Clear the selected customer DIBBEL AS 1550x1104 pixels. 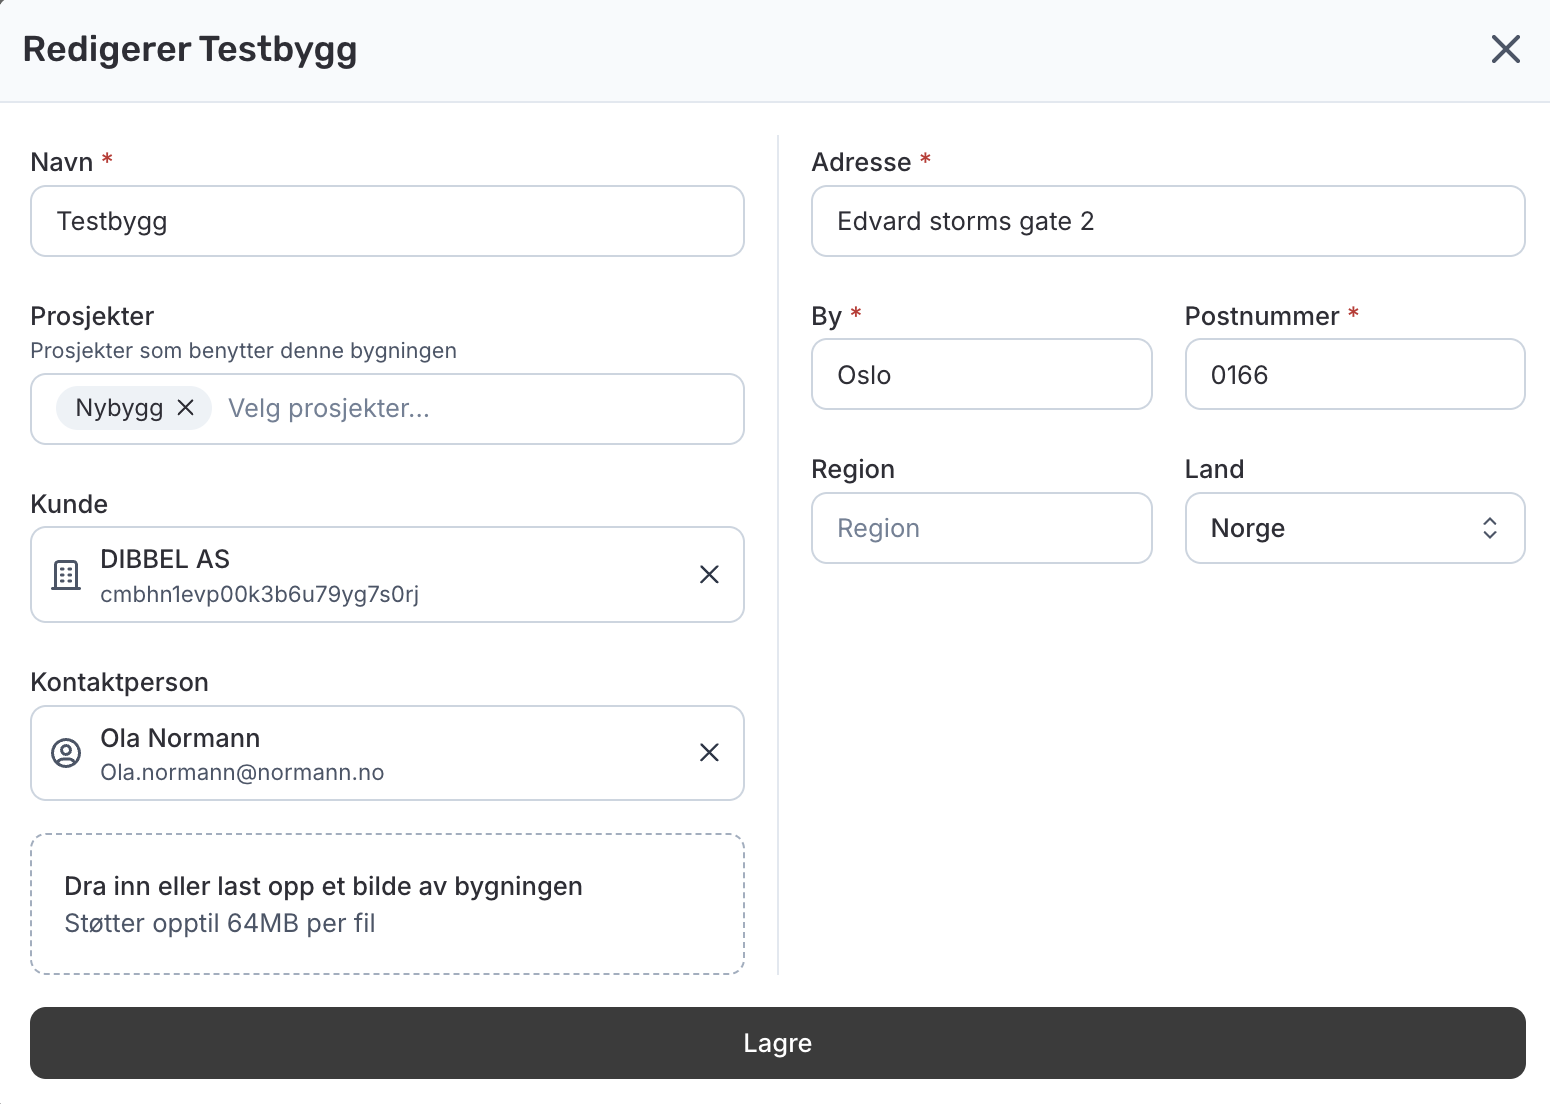click(x=709, y=574)
